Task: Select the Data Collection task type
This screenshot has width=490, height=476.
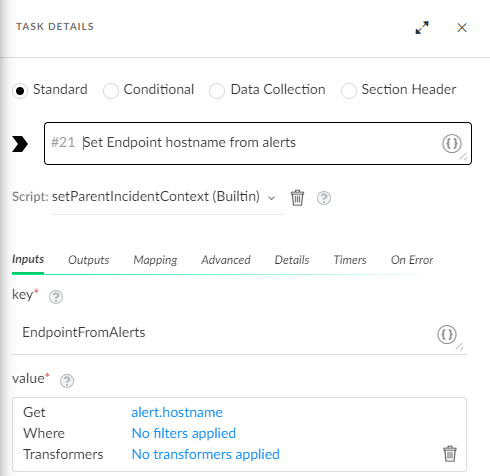Action: tap(217, 91)
